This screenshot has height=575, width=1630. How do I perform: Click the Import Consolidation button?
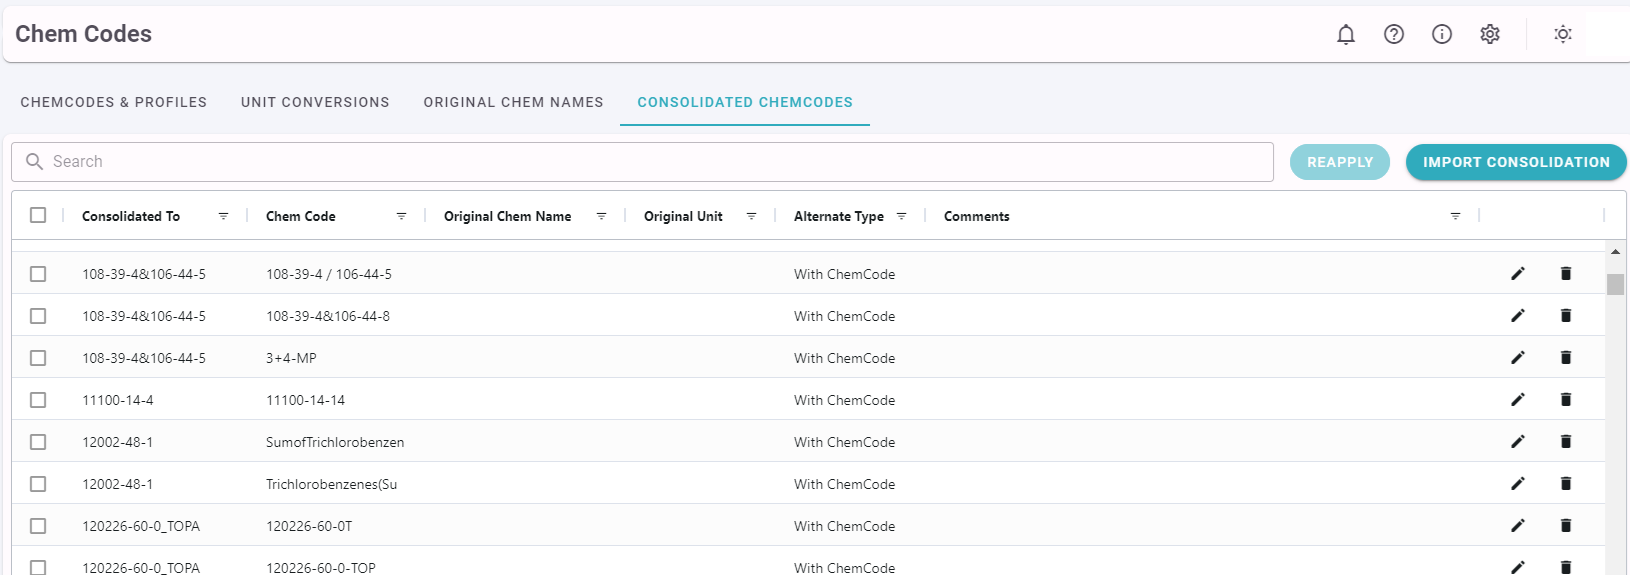[1516, 162]
